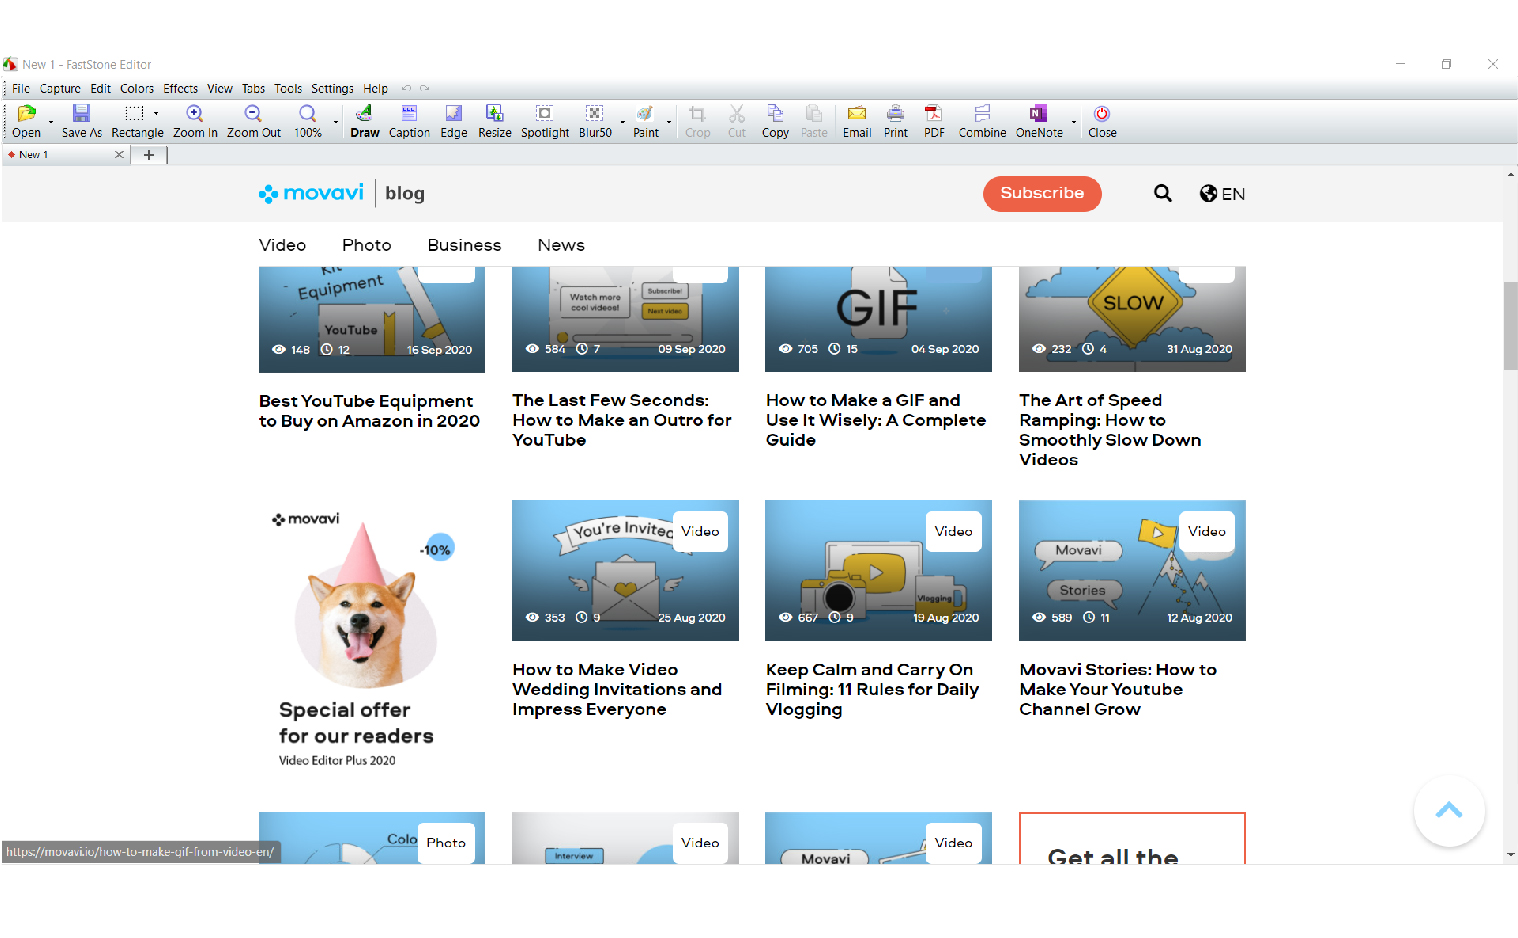Image resolution: width=1518 pixels, height=938 pixels.
Task: Click the Movavi Stories article thumbnail
Action: [x=1132, y=570]
